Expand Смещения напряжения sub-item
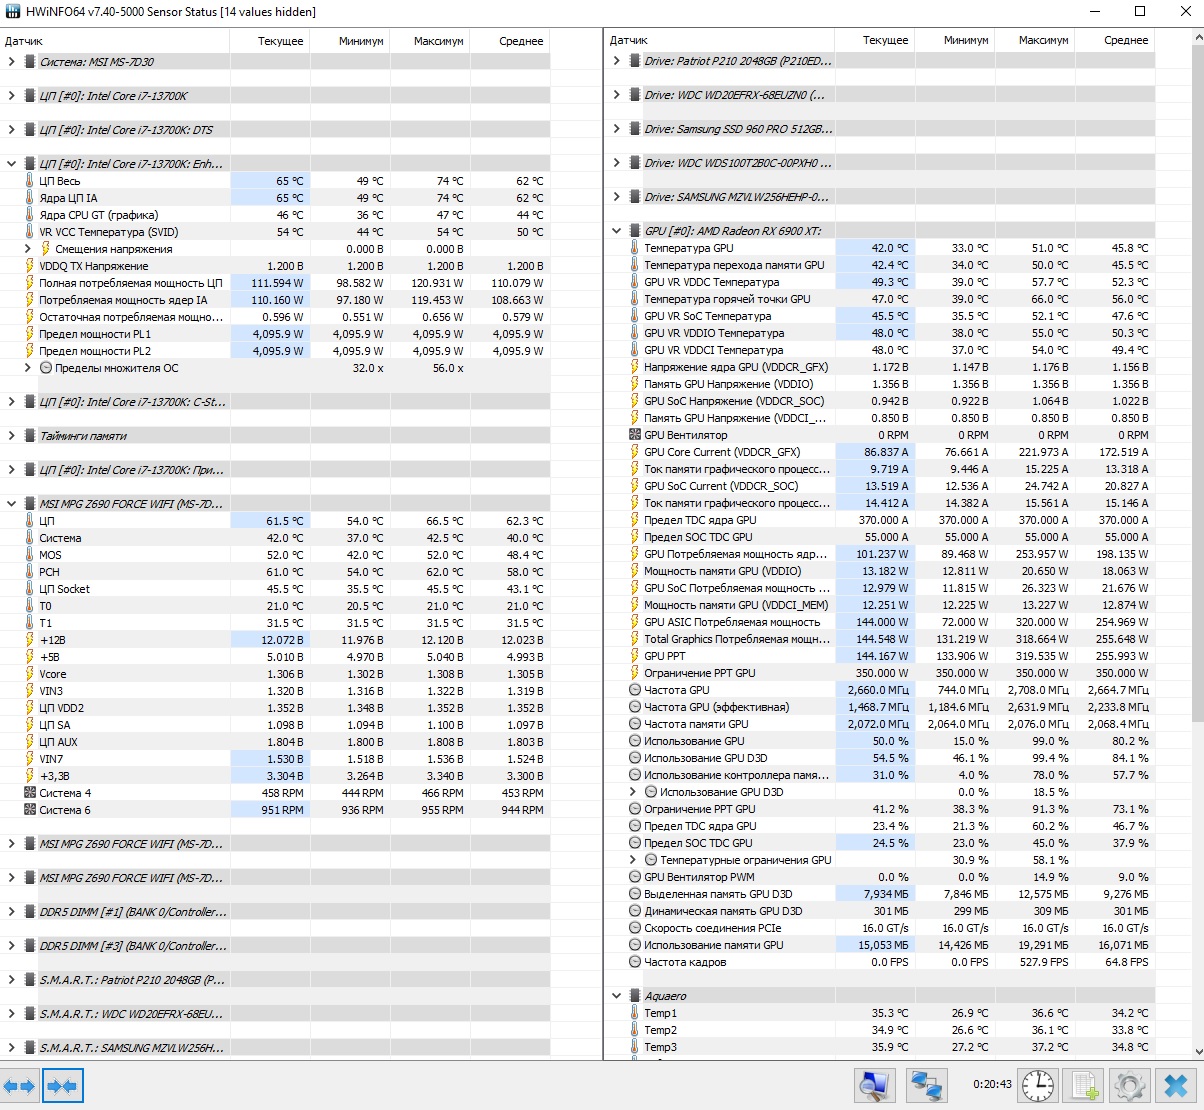This screenshot has height=1110, width=1204. (x=28, y=249)
